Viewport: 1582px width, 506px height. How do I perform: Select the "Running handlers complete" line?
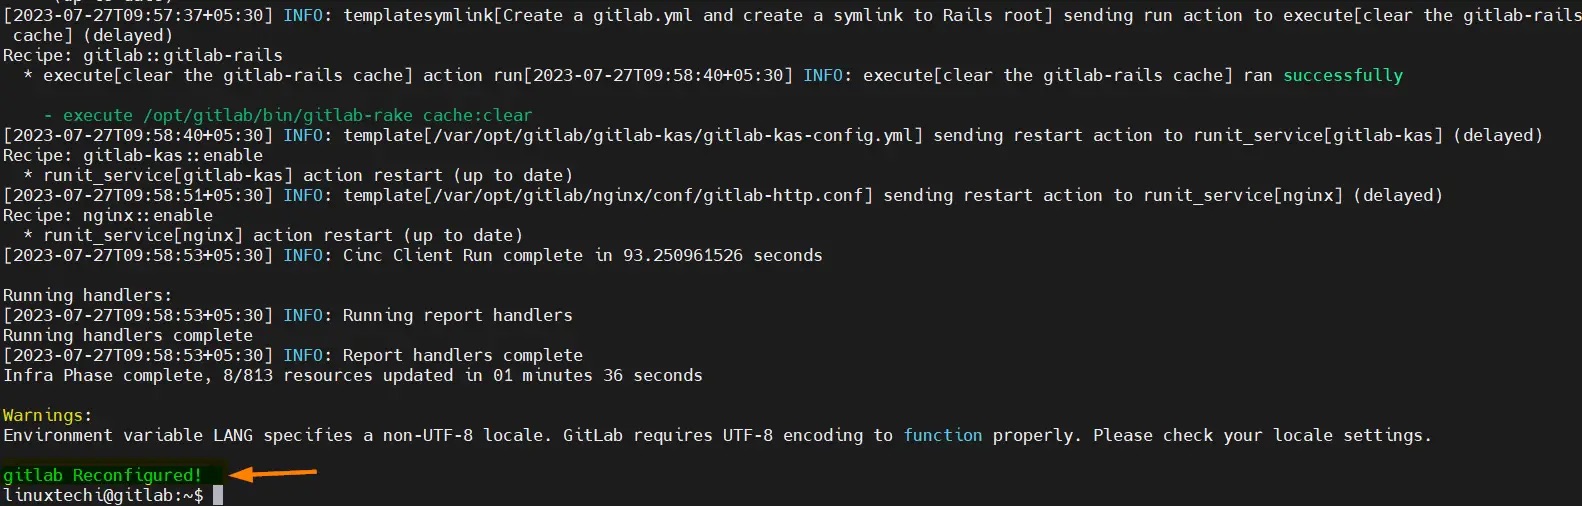(x=128, y=335)
